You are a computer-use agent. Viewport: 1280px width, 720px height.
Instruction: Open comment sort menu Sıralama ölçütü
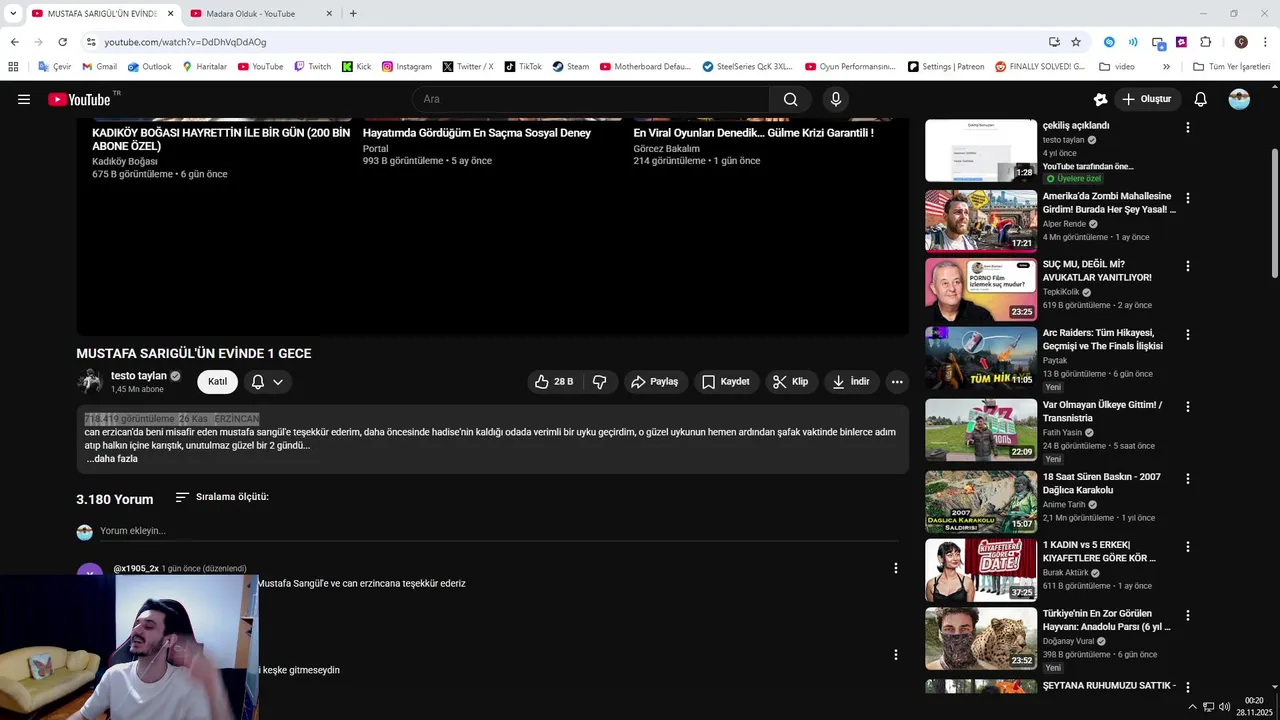coord(222,497)
